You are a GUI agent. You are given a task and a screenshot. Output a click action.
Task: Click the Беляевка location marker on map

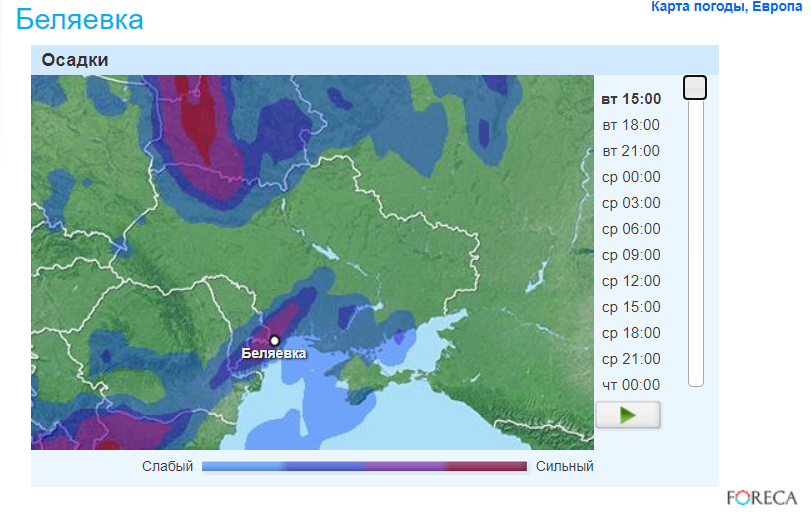(275, 340)
